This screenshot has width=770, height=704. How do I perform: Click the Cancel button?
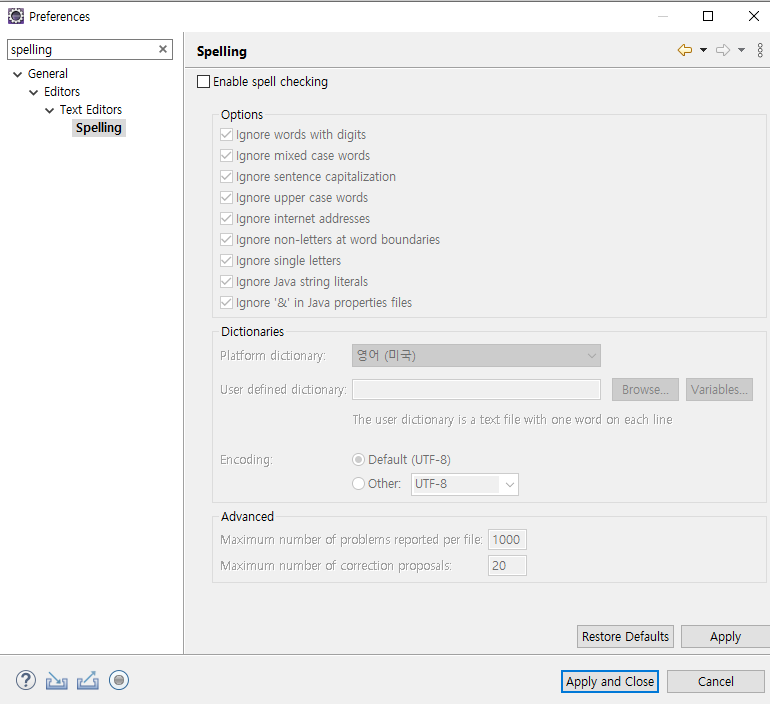point(715,681)
